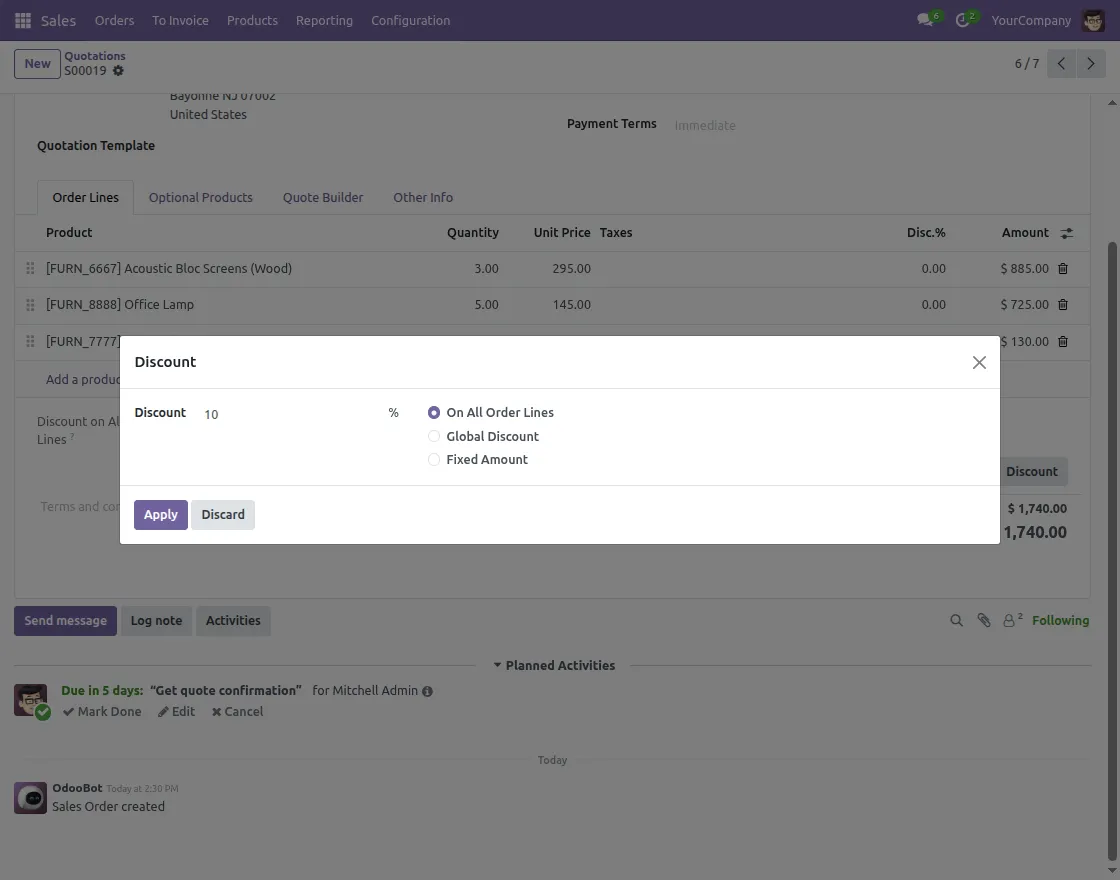
Task: Open the chat messages icon
Action: pyautogui.click(x=926, y=20)
